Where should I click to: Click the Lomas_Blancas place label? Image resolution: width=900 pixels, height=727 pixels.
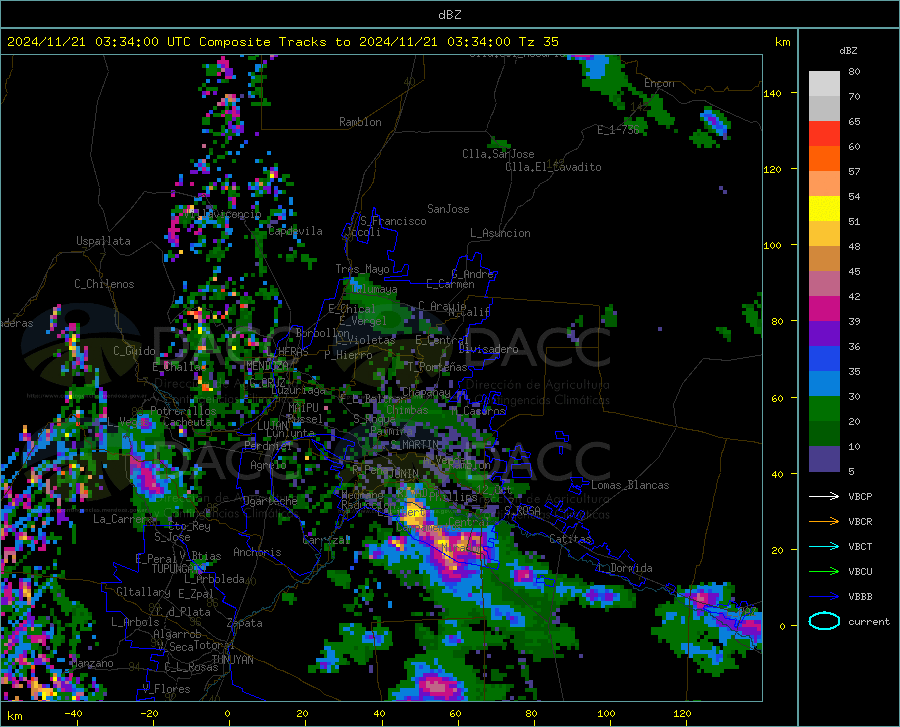coord(630,485)
